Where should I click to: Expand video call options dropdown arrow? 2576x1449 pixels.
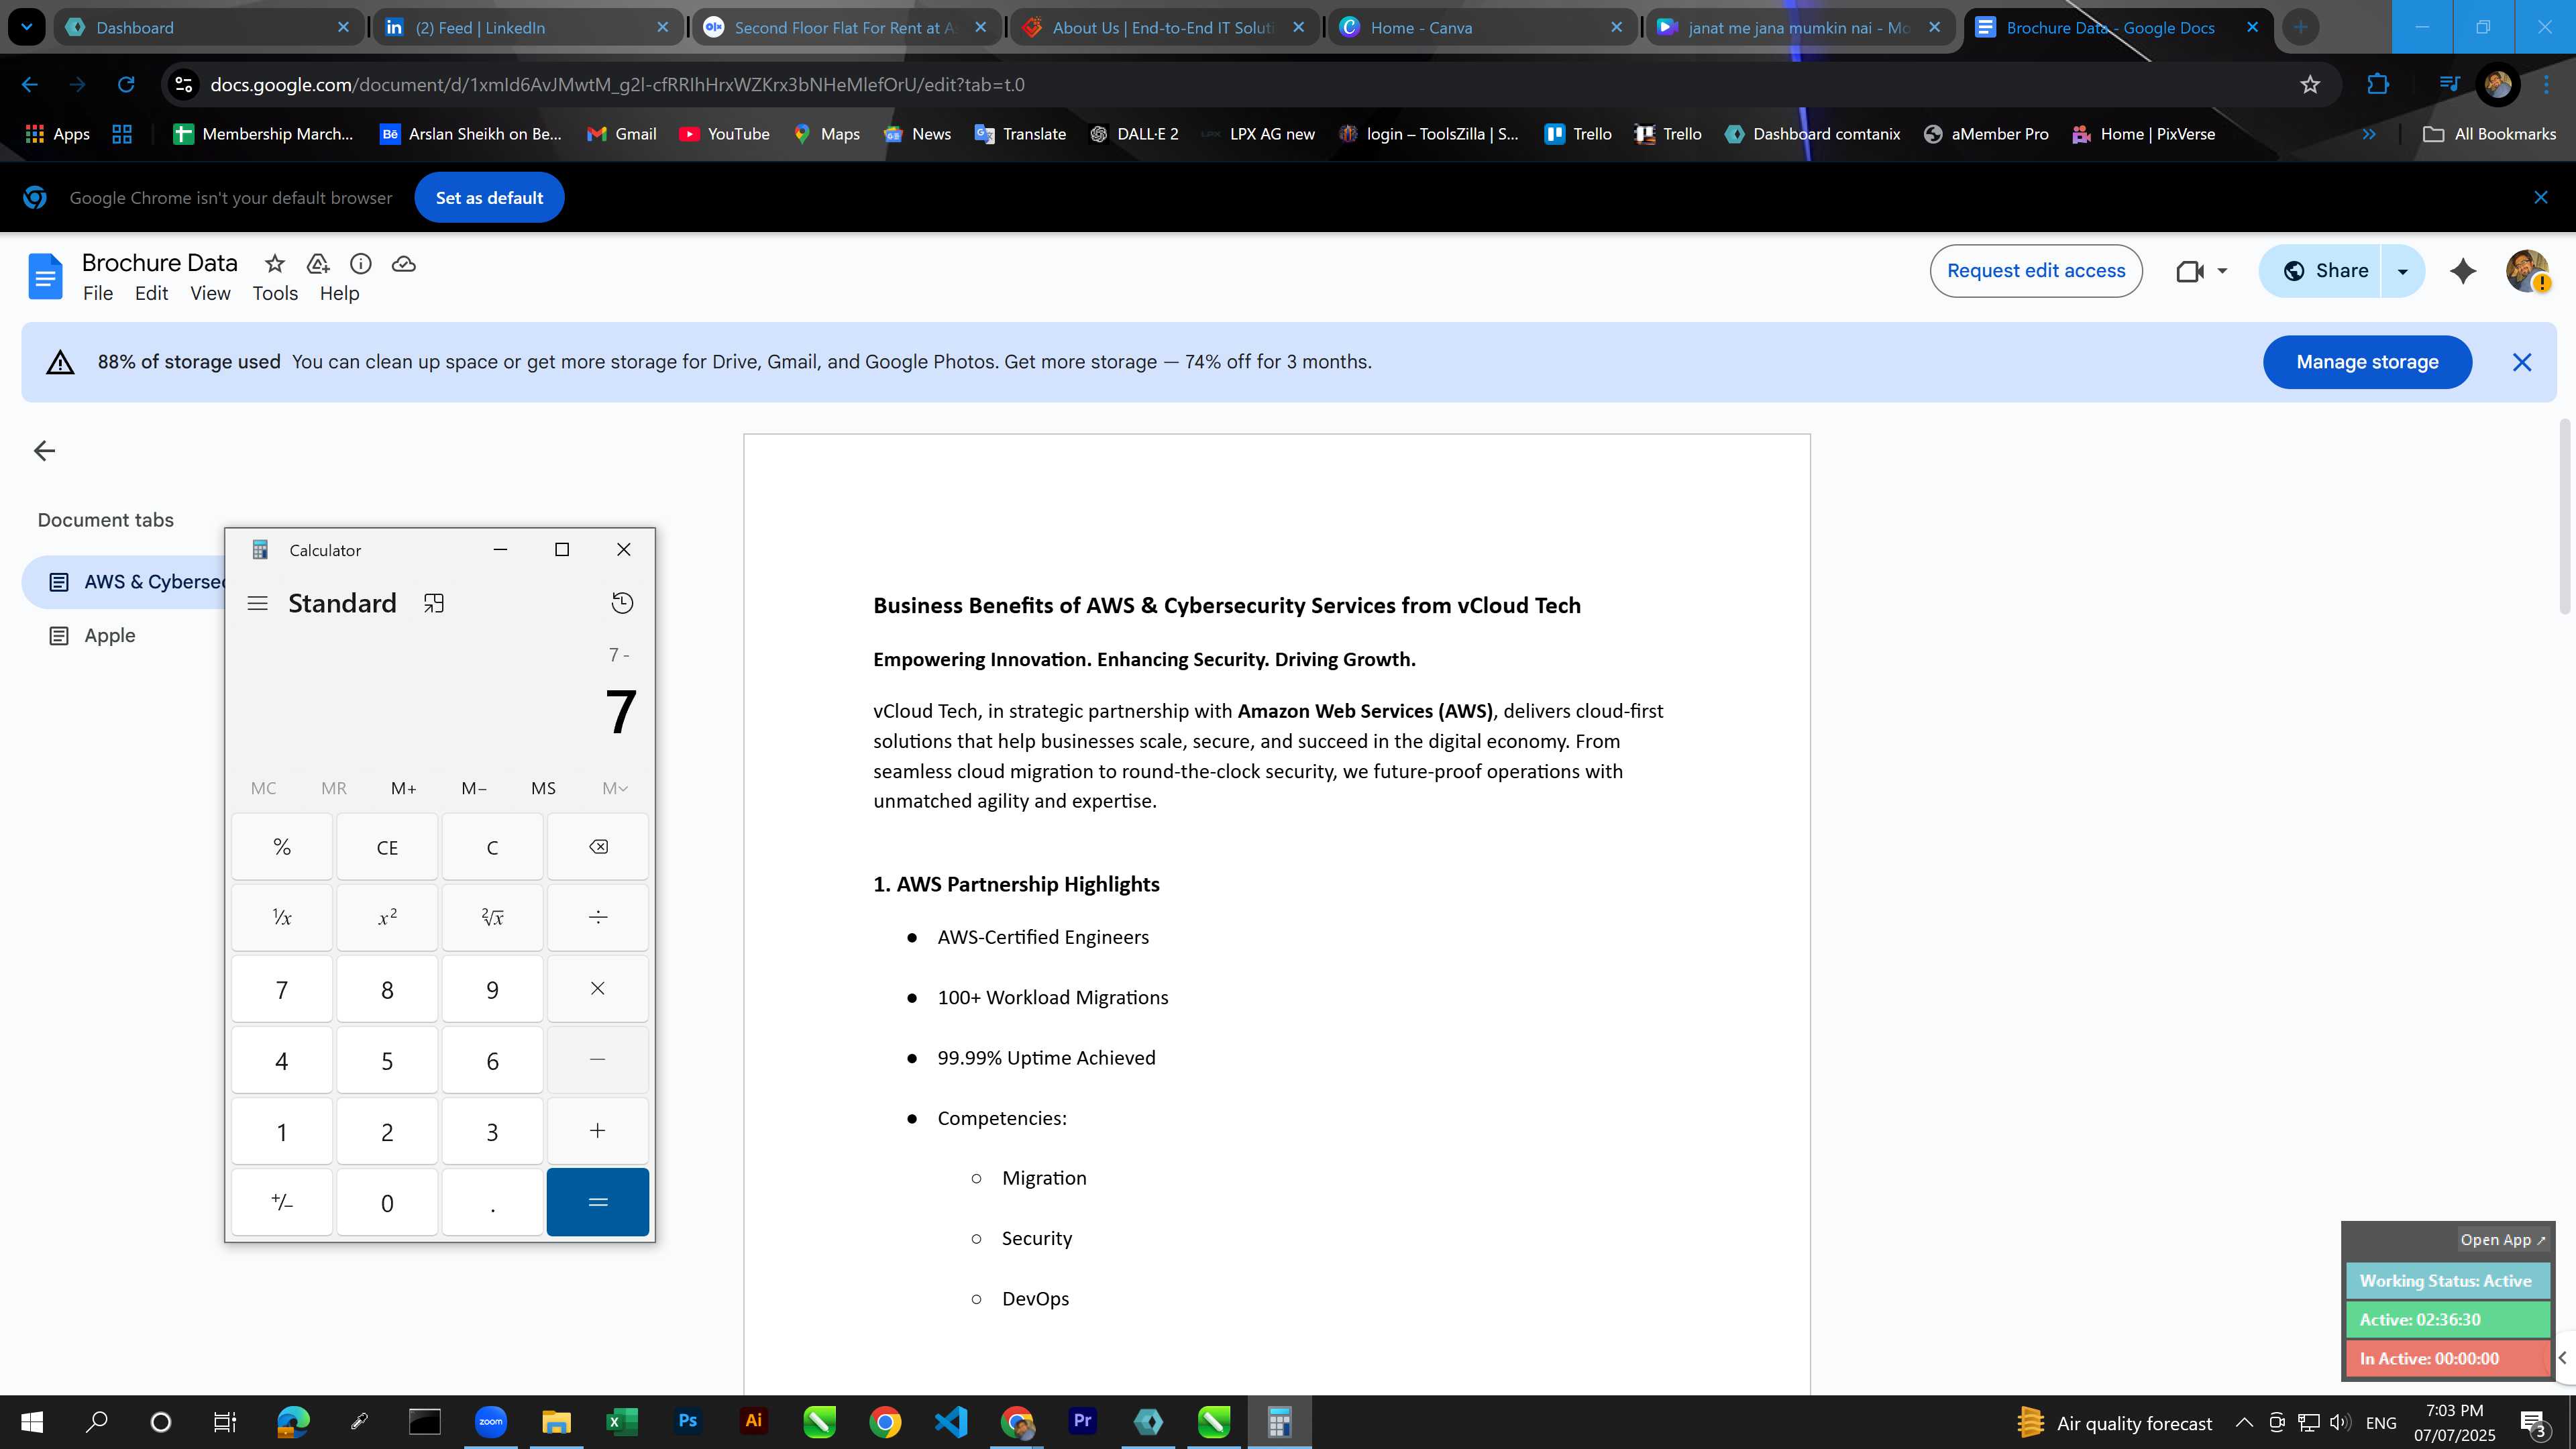(x=2222, y=271)
